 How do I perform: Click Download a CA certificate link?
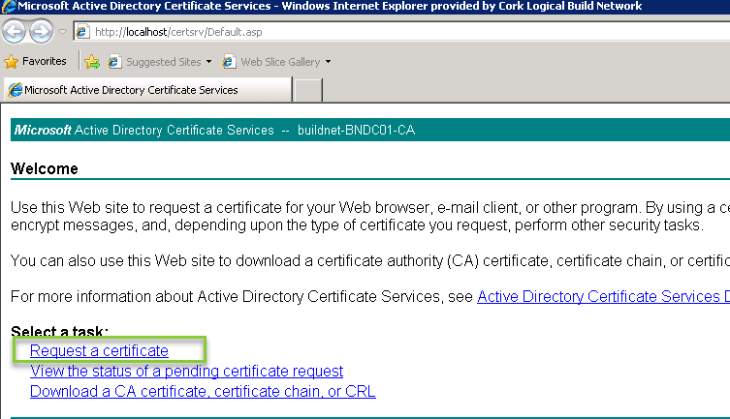point(202,391)
